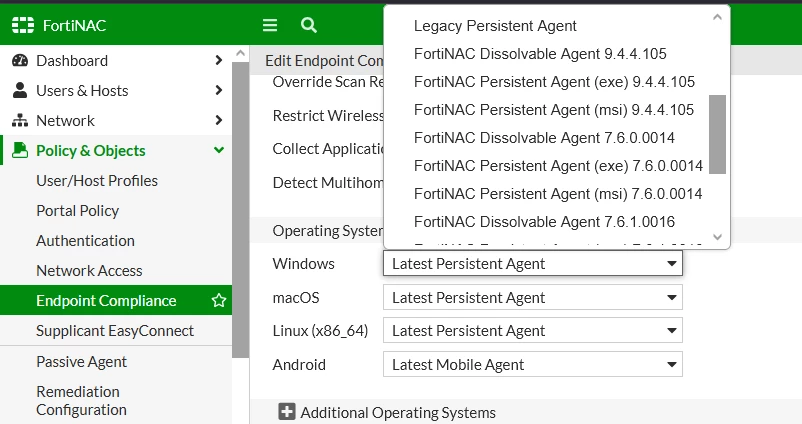Open User/Host Profiles page
802x424 pixels.
97,181
